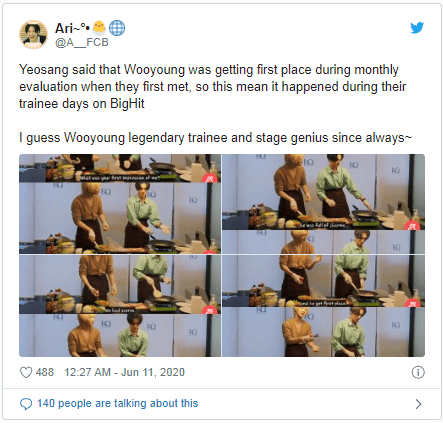Open the @A__FCB handle link
The image size is (443, 423).
(x=82, y=42)
